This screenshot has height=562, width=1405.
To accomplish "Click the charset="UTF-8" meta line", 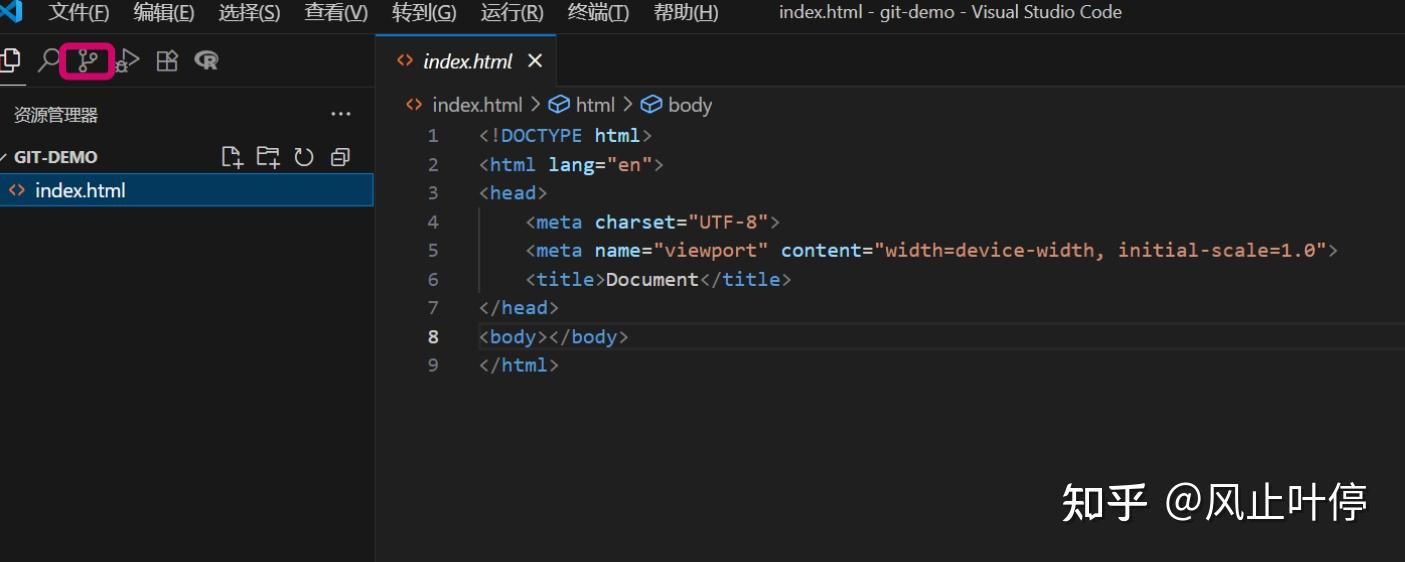I will click(x=652, y=222).
